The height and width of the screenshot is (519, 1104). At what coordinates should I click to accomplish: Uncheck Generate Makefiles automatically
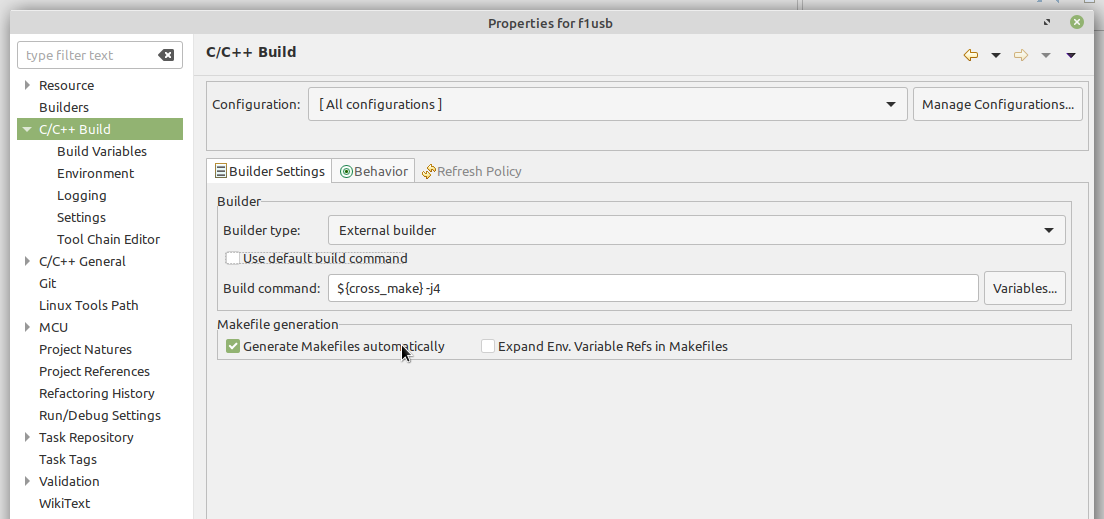click(233, 346)
